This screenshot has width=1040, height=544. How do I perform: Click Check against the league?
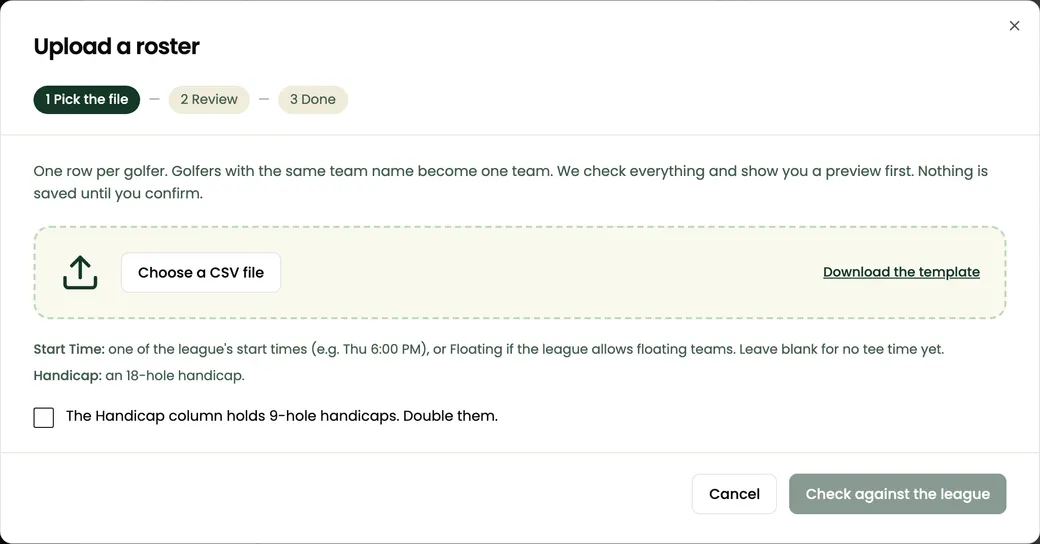tap(897, 494)
